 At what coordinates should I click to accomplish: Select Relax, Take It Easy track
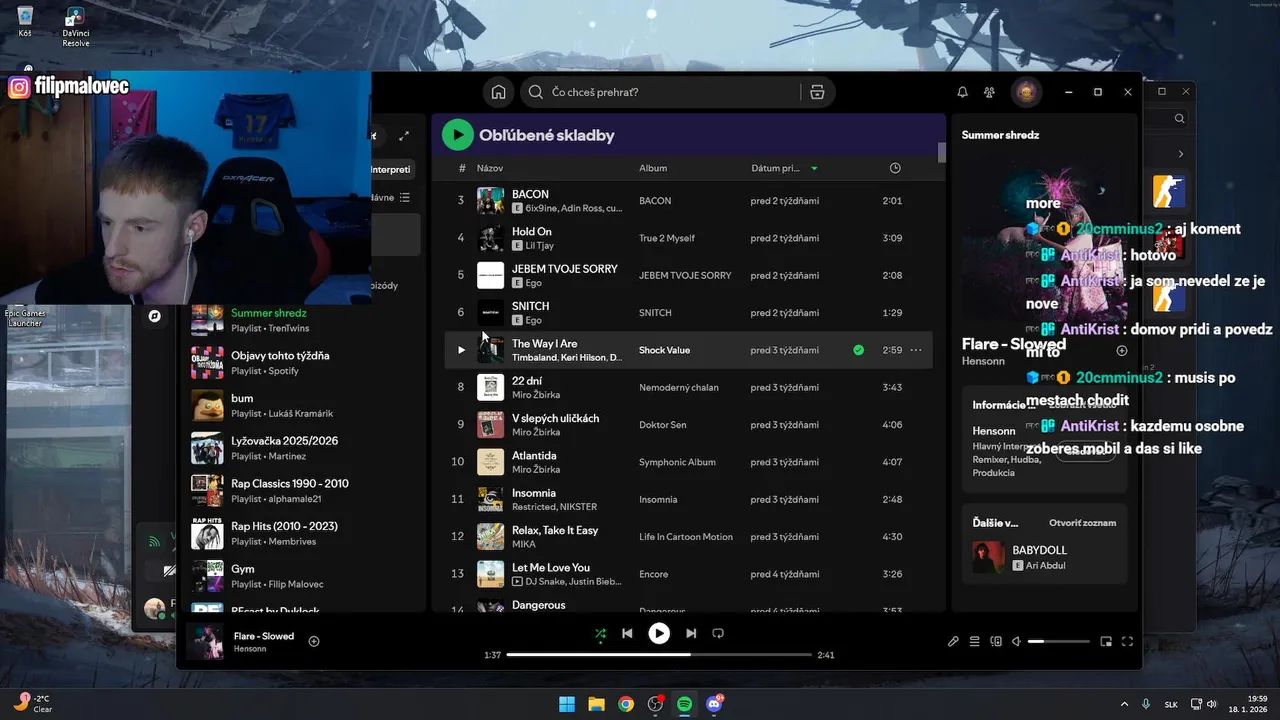(689, 536)
